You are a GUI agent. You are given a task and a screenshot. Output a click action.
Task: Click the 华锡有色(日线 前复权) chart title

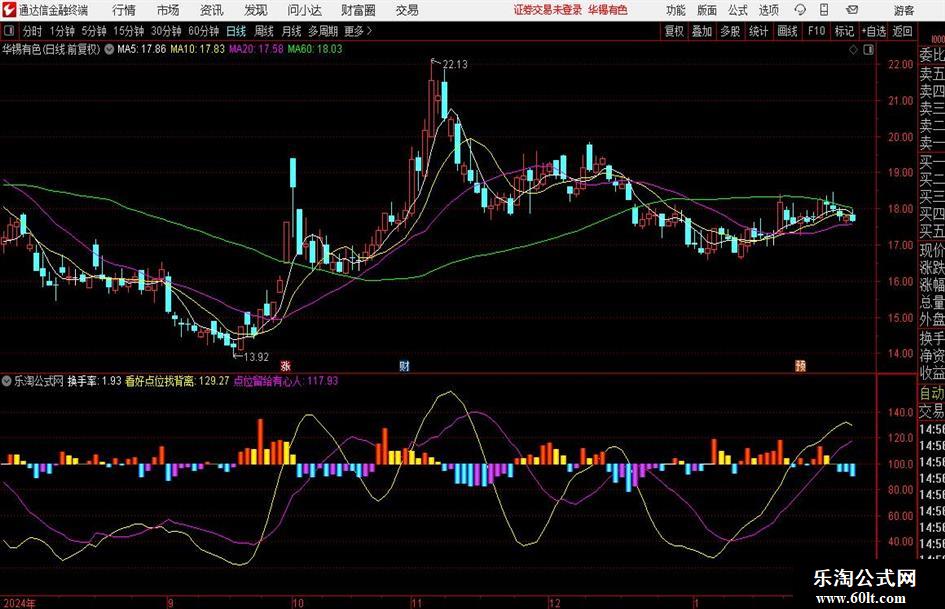click(x=51, y=49)
